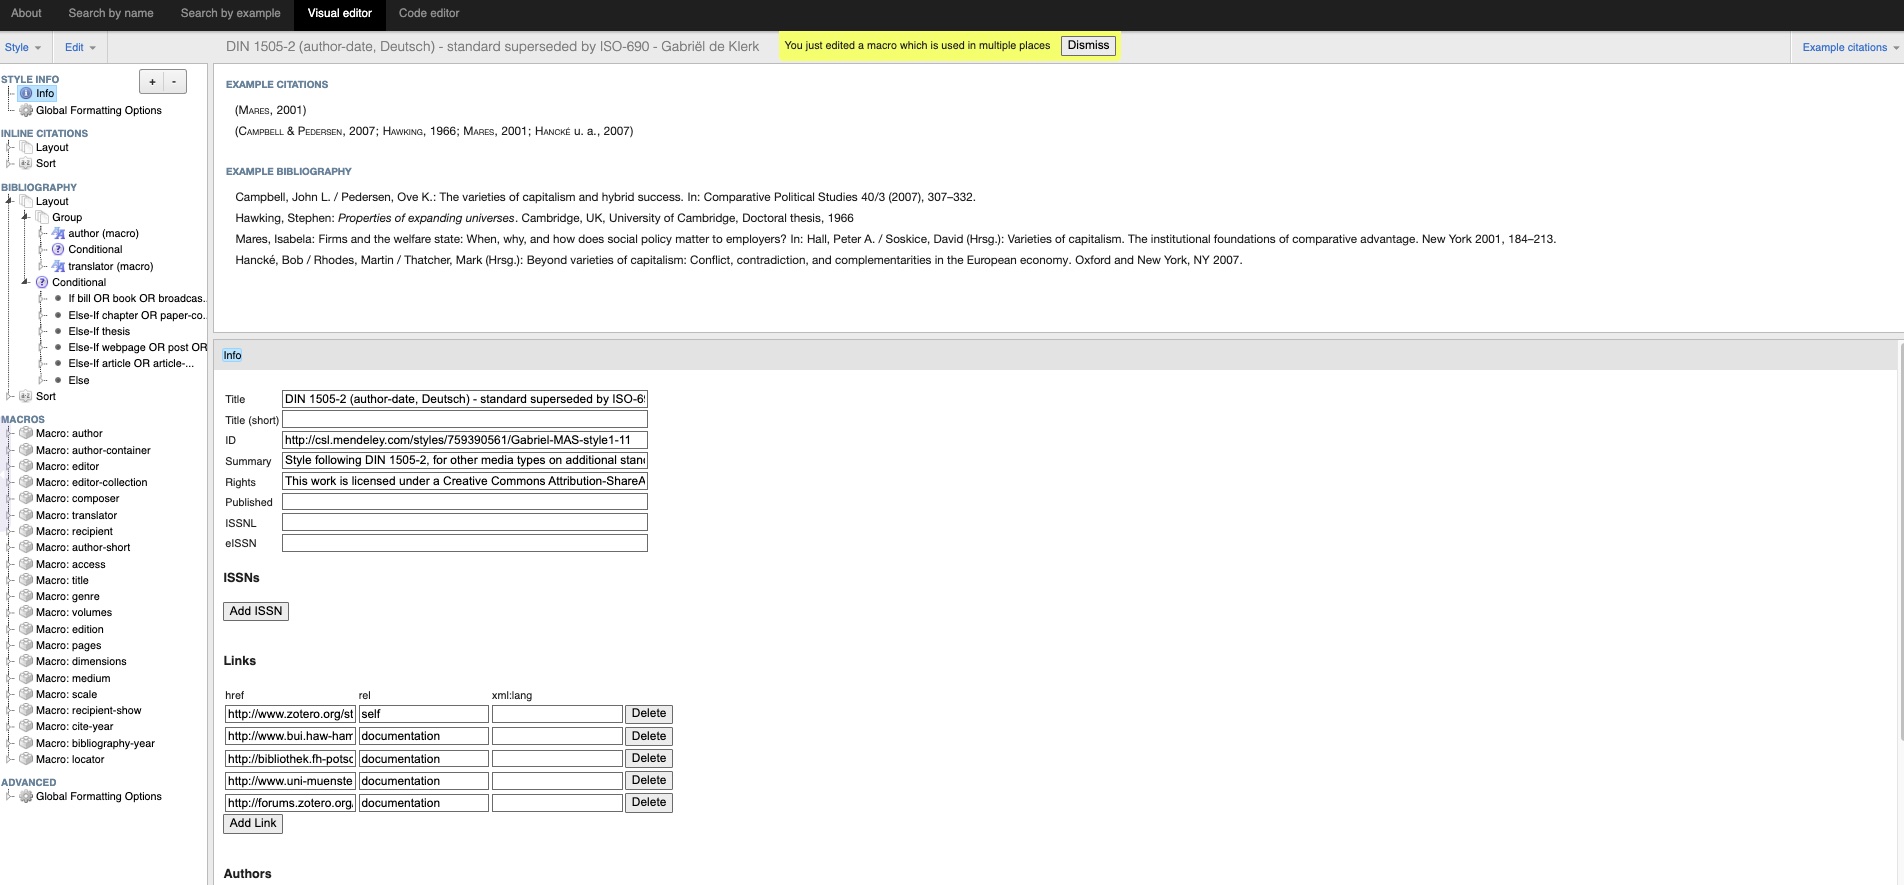The height and width of the screenshot is (885, 1904).
Task: Click the eISSN input field
Action: [x=465, y=543]
